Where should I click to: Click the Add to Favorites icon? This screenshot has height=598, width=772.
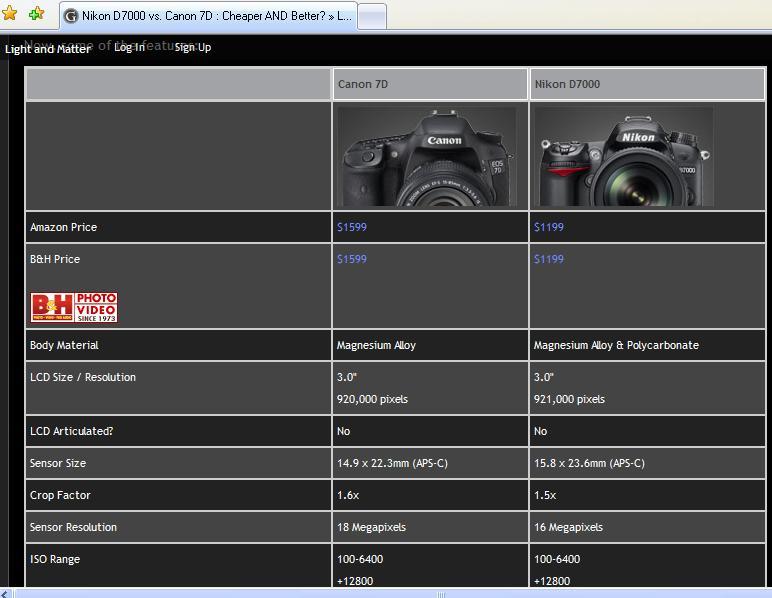37,14
